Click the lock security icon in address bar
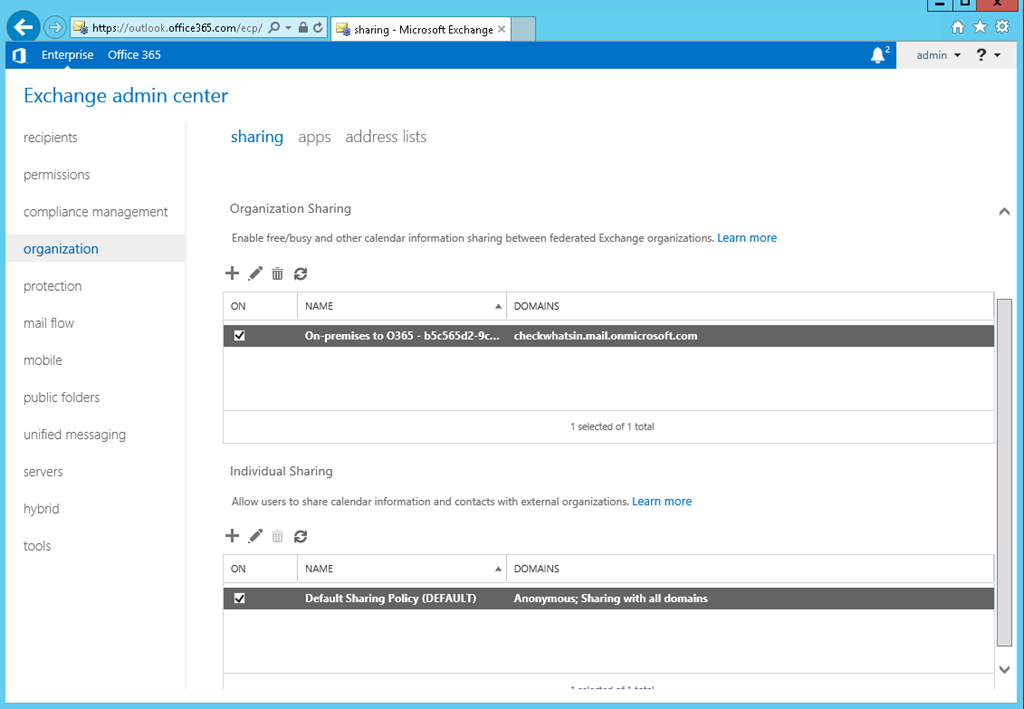This screenshot has height=709, width=1024. 303,27
